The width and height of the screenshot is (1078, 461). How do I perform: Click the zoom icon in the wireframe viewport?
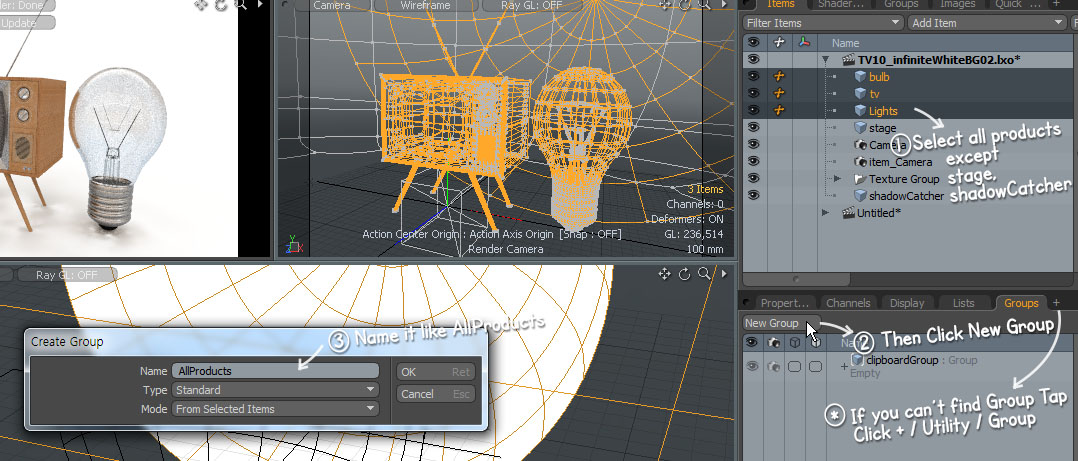pyautogui.click(x=703, y=5)
